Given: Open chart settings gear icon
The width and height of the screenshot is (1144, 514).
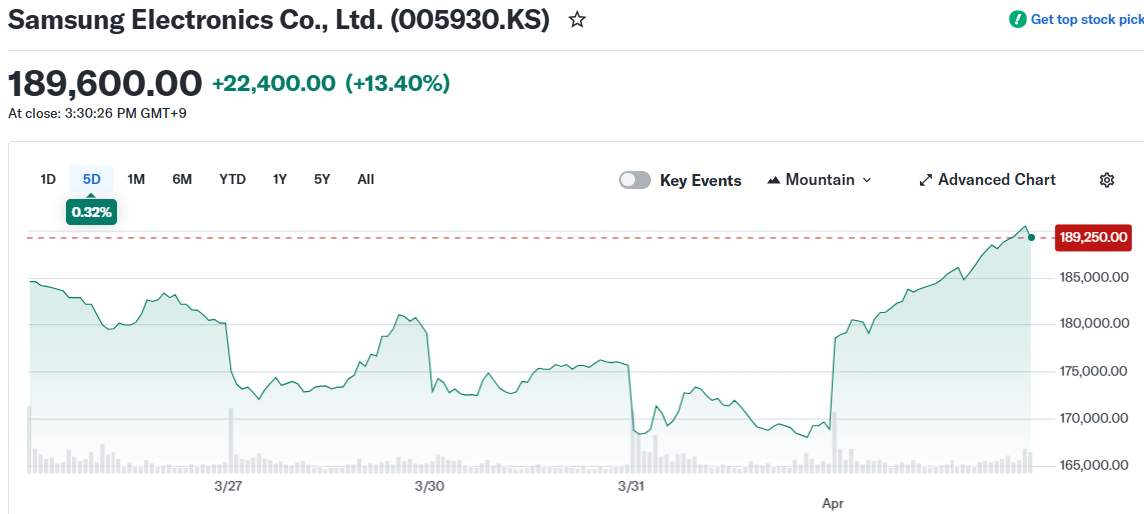Looking at the screenshot, I should pos(1107,180).
